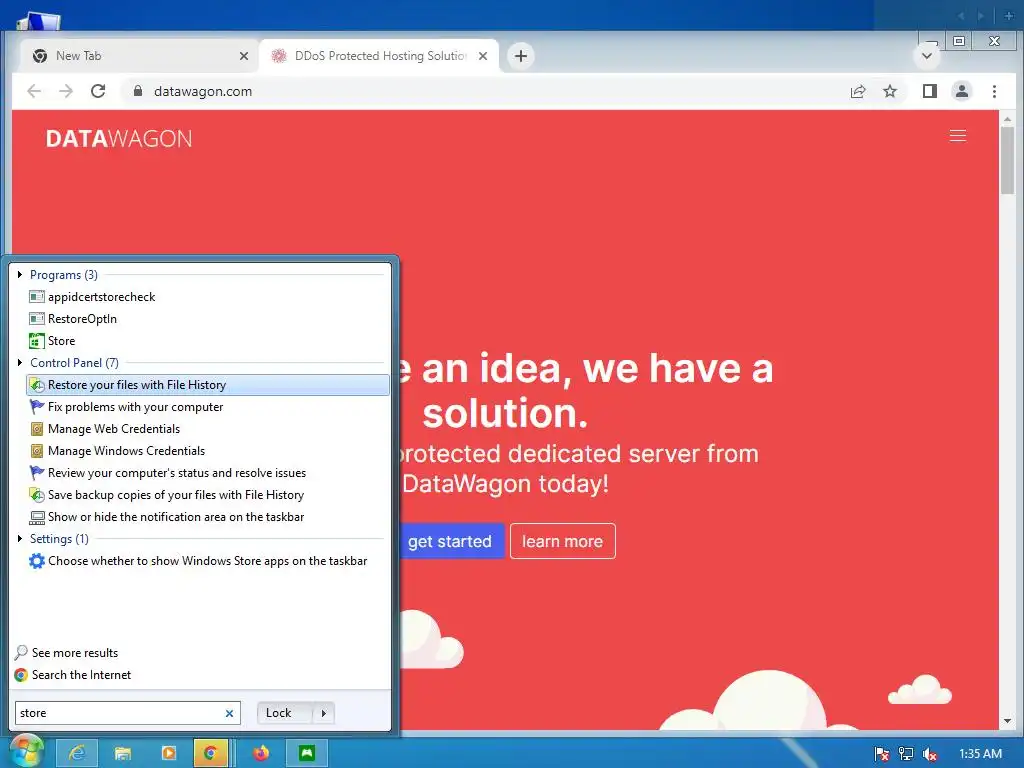The image size is (1024, 768).
Task: Clear the search box with the X
Action: pyautogui.click(x=229, y=713)
